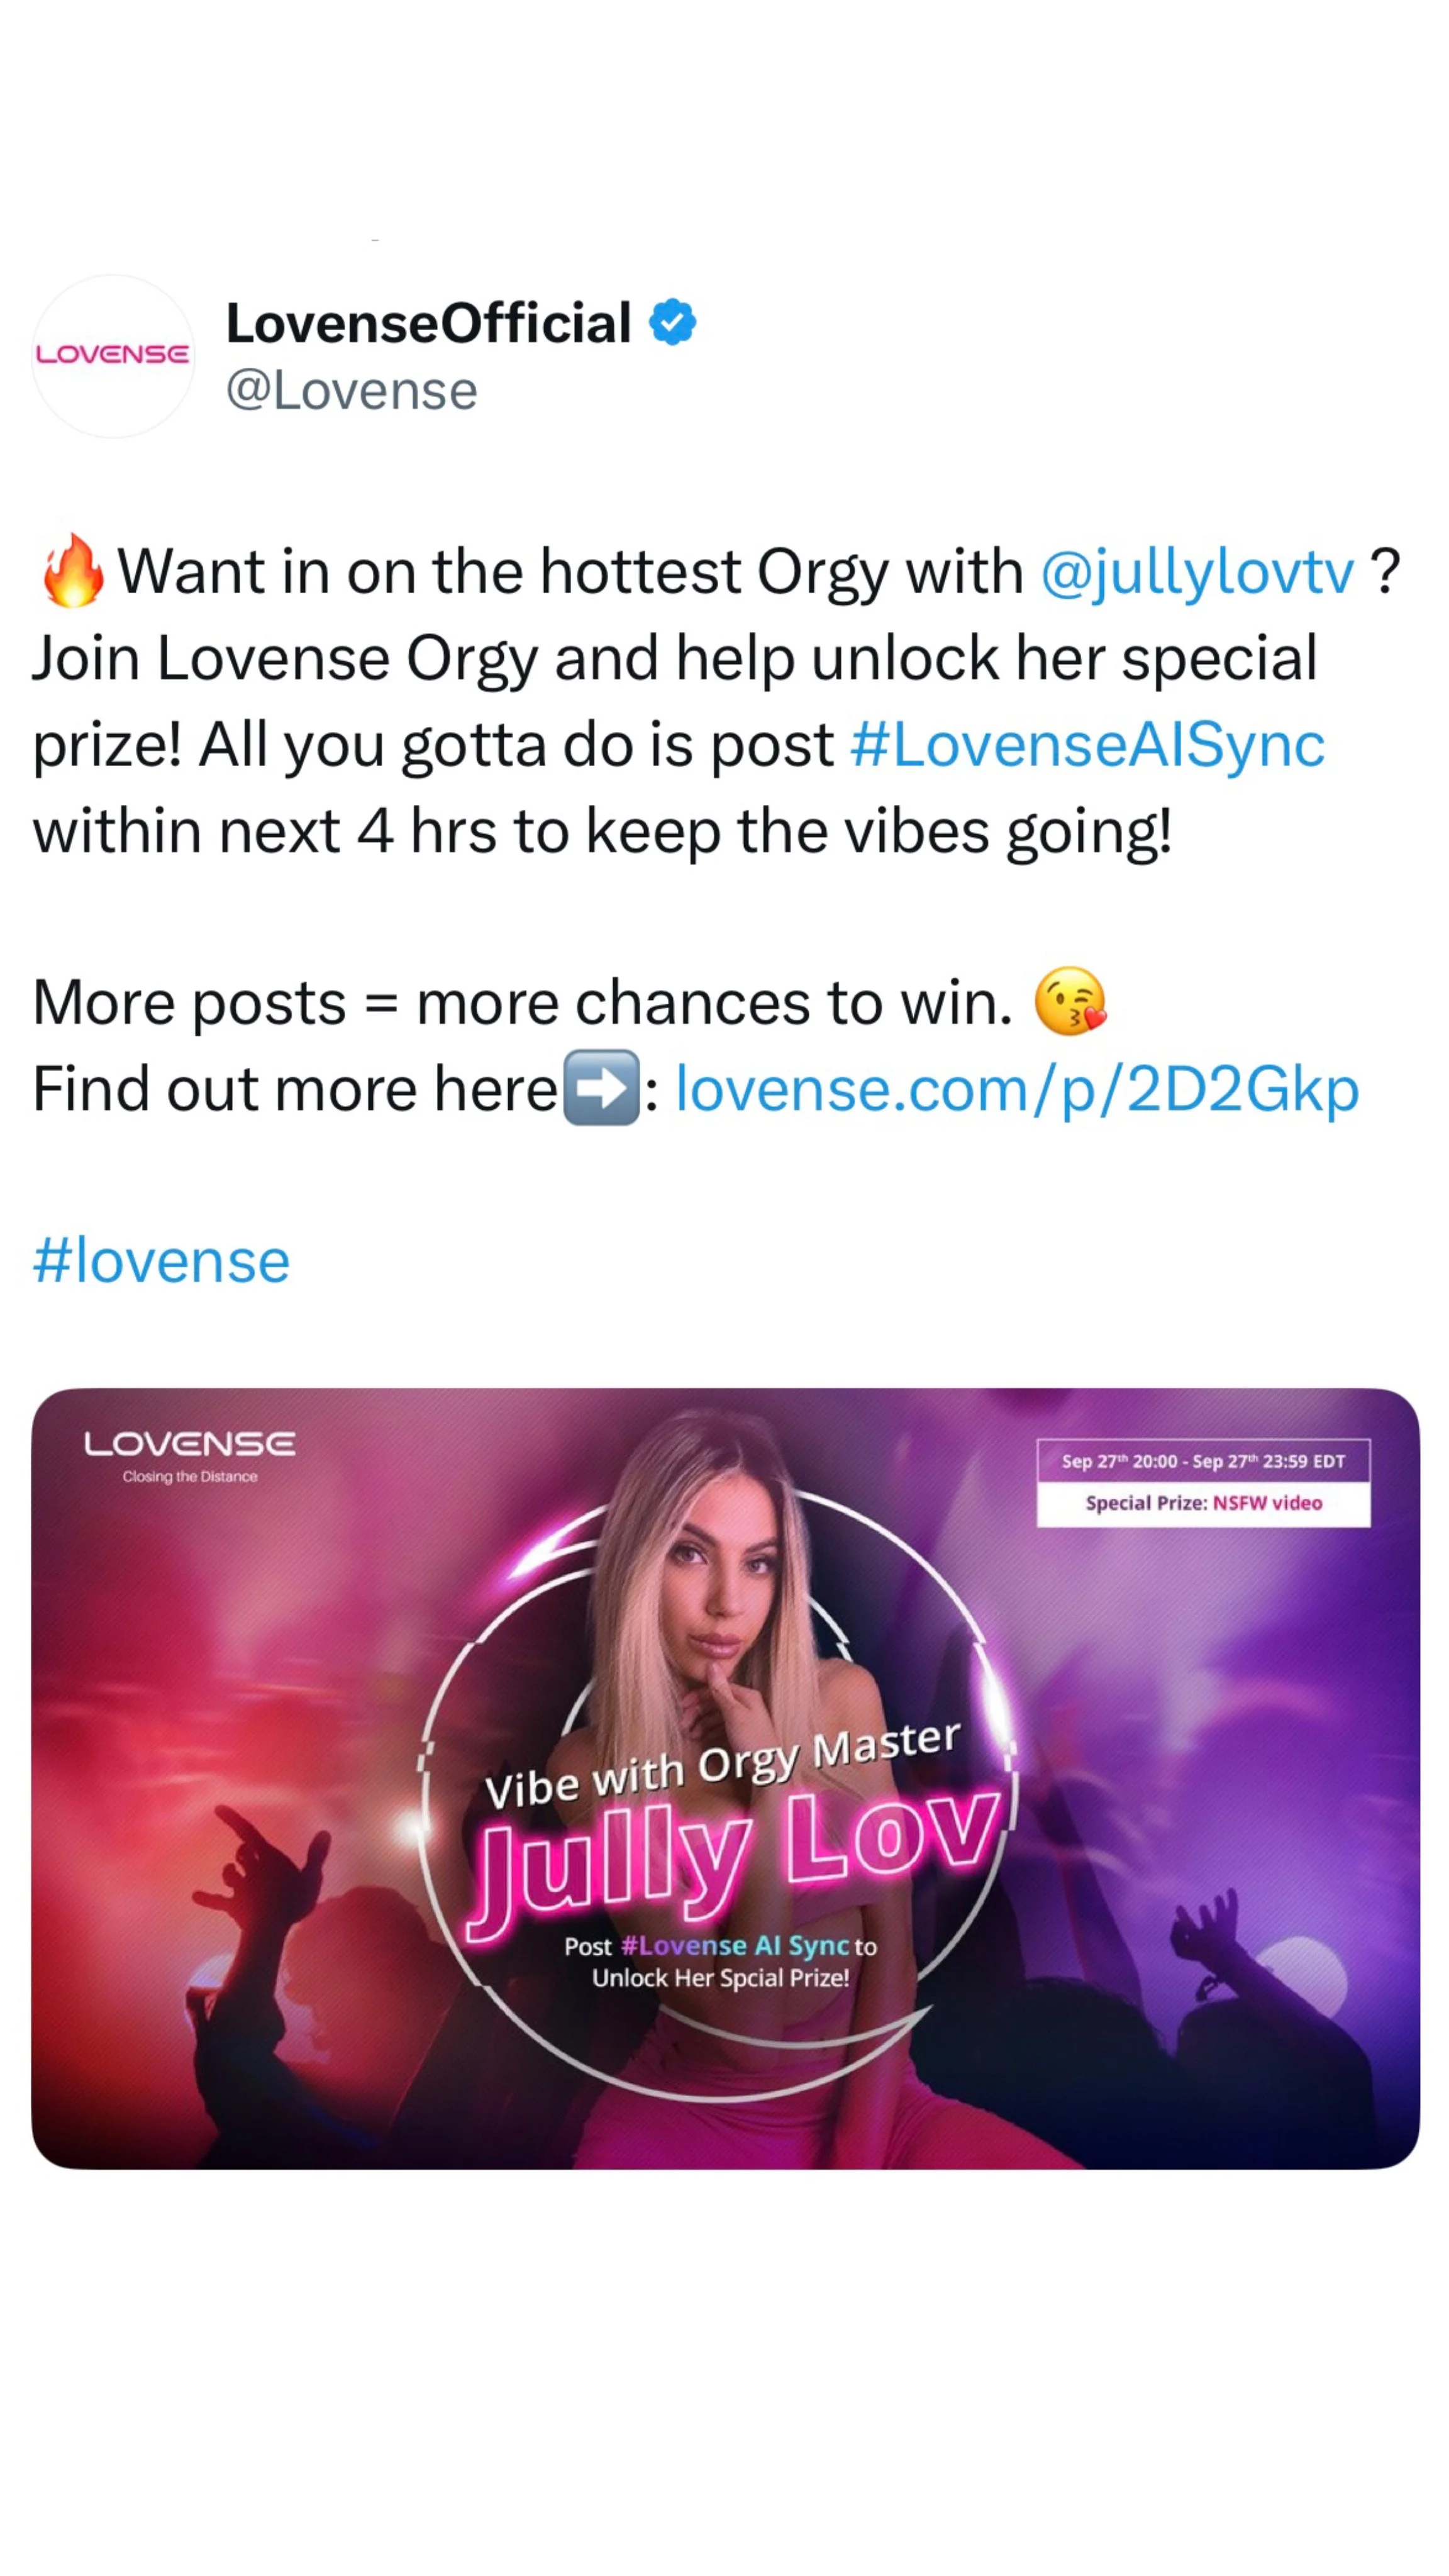Click the kissing face emoji
Viewport: 1449px width, 2576px height.
(x=1069, y=1002)
